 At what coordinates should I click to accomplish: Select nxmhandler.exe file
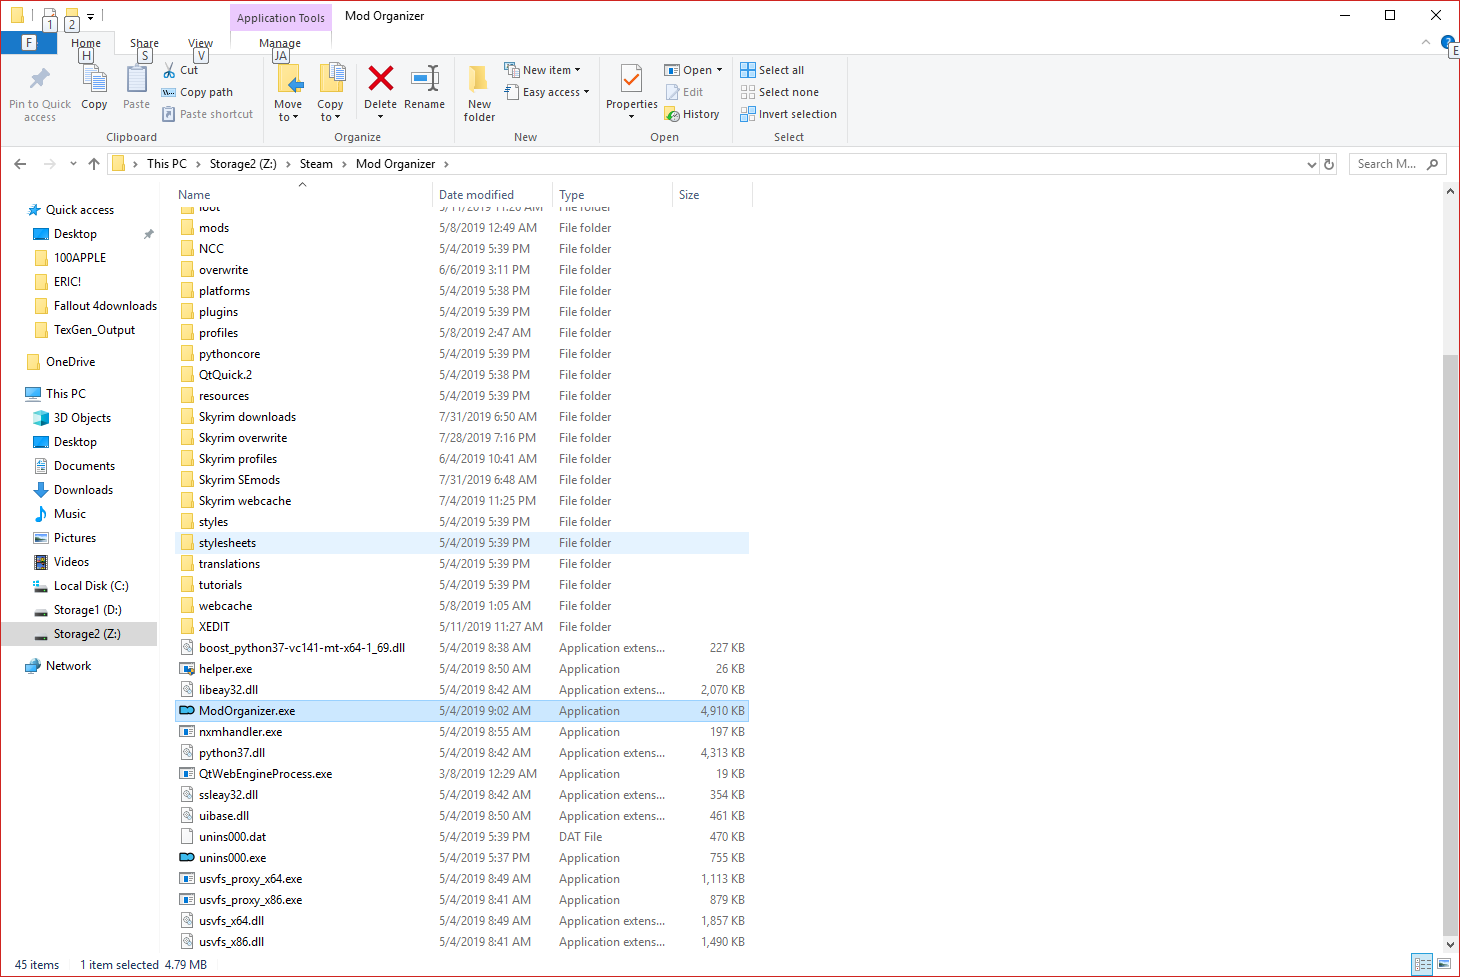[462, 732]
